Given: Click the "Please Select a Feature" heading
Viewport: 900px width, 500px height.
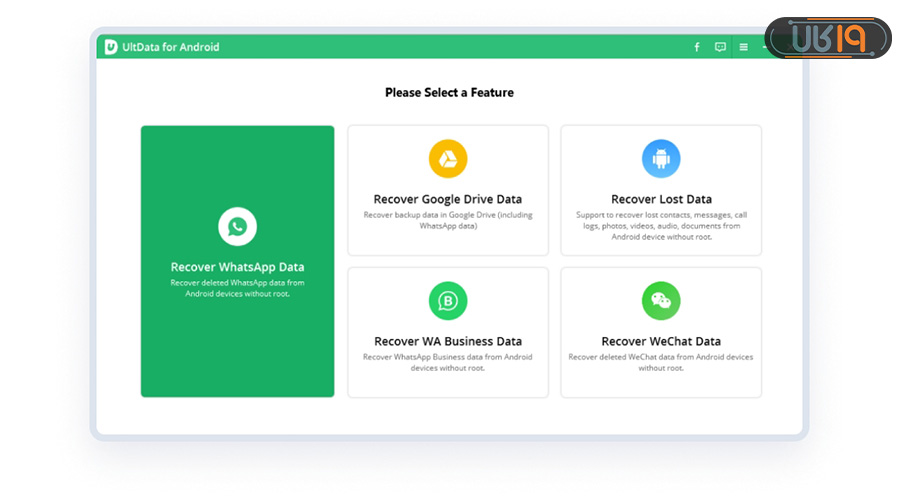Looking at the screenshot, I should [449, 93].
